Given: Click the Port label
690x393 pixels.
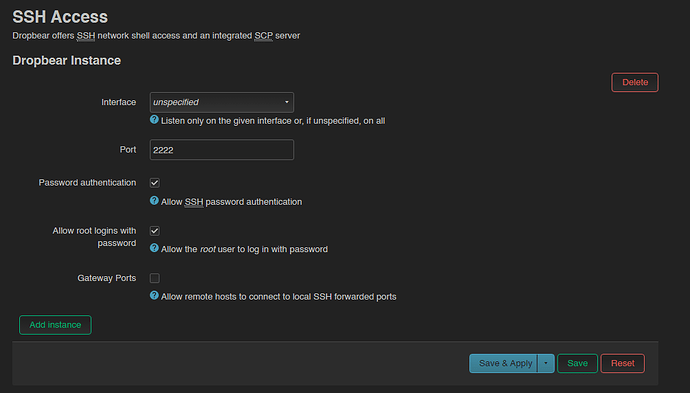Looking at the screenshot, I should (128, 150).
